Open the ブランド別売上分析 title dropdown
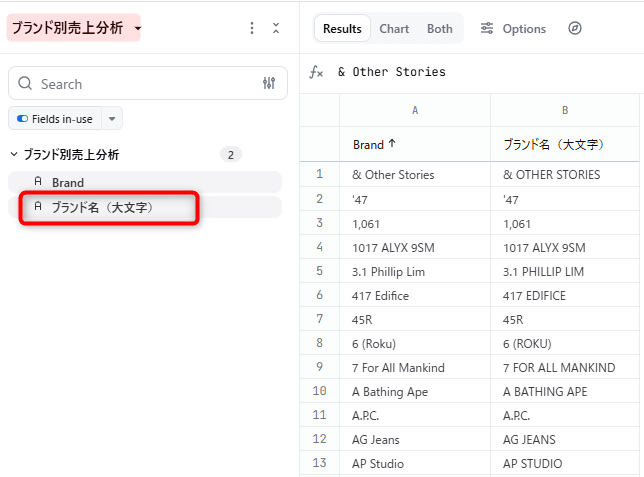 click(138, 28)
